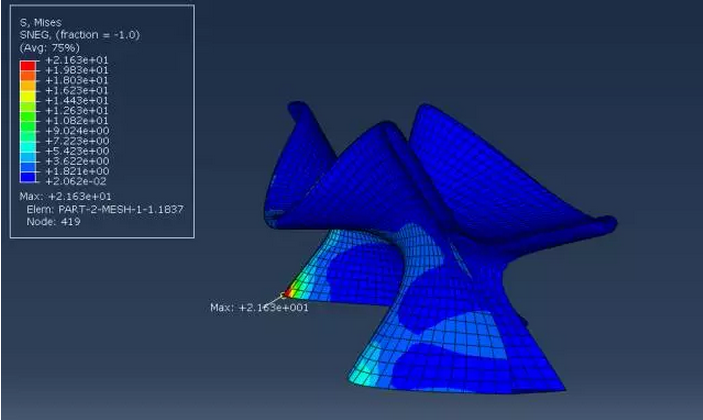Pick the red maximum-stress hotspot on the model

287,293
